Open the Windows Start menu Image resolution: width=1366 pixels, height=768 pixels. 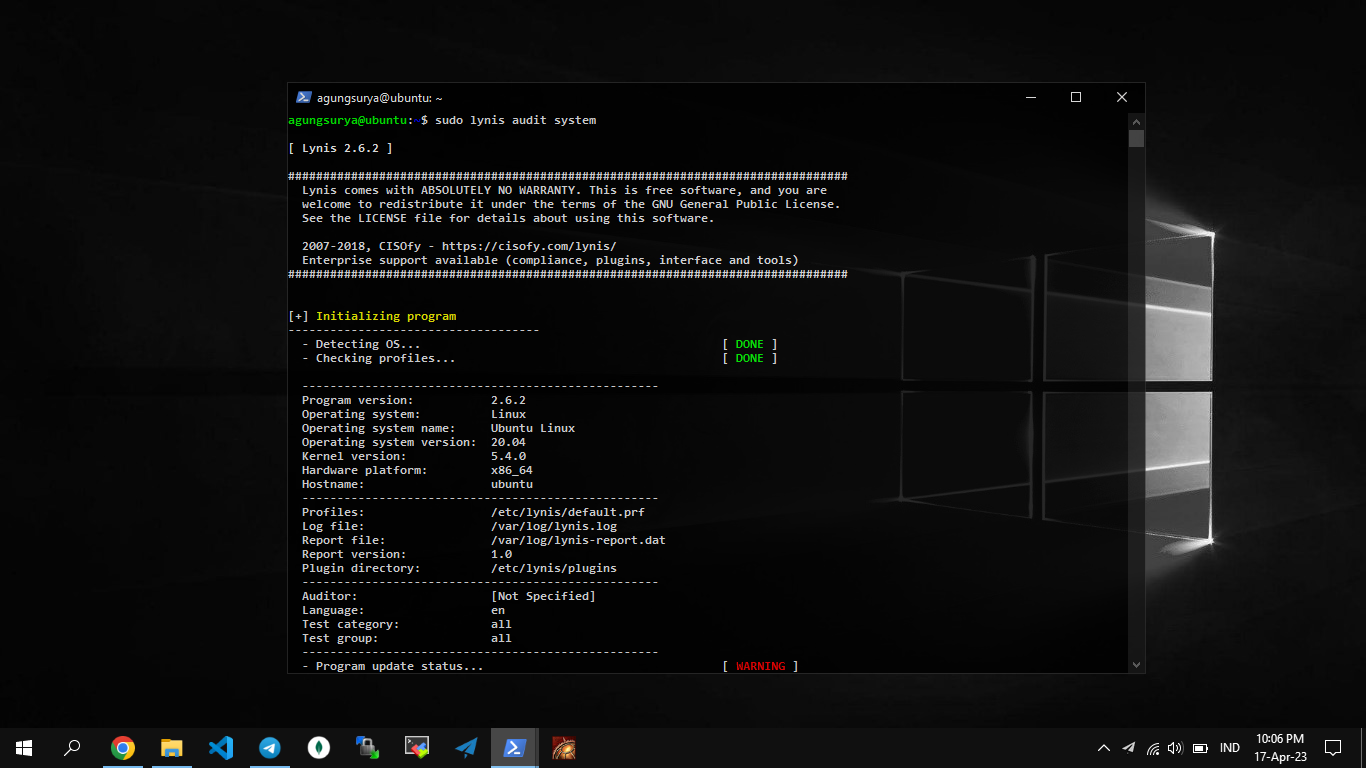click(24, 747)
